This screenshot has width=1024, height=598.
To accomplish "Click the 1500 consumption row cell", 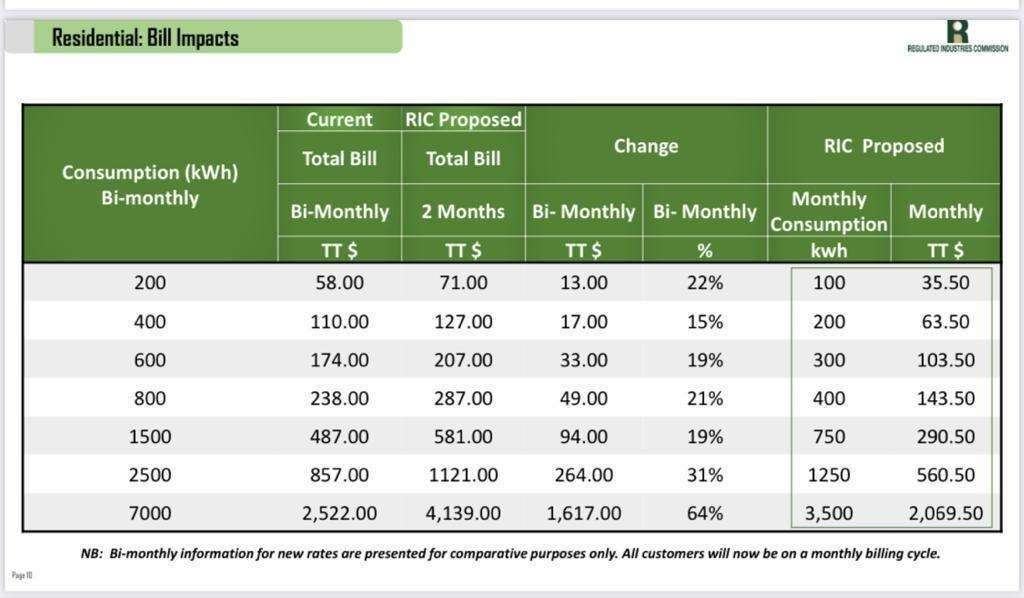I will [x=150, y=436].
